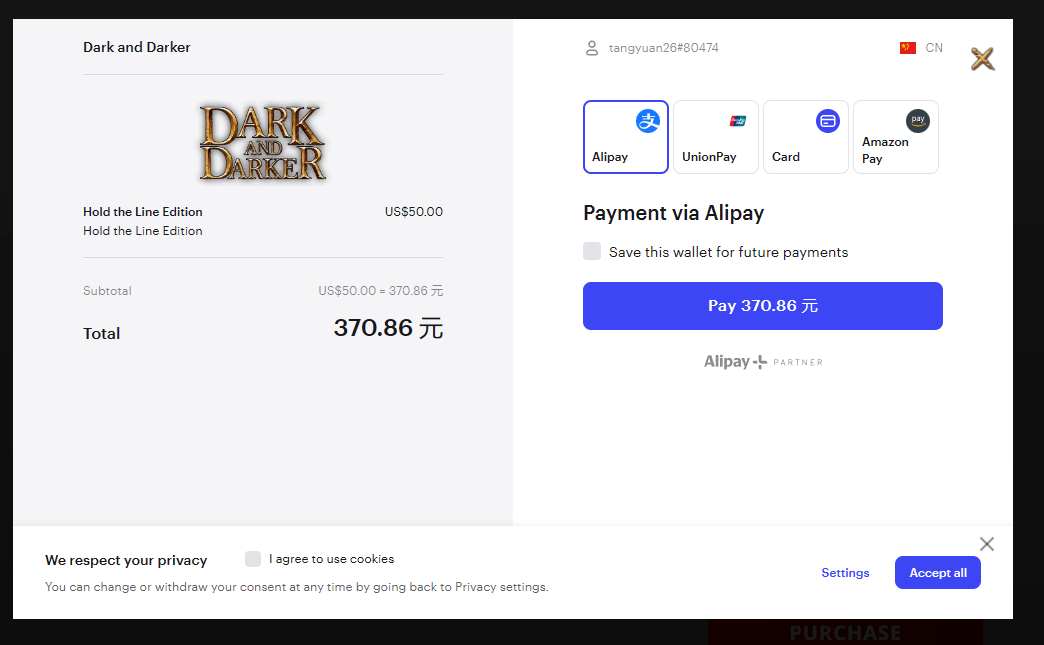Click the Accept all cookies button

click(938, 573)
